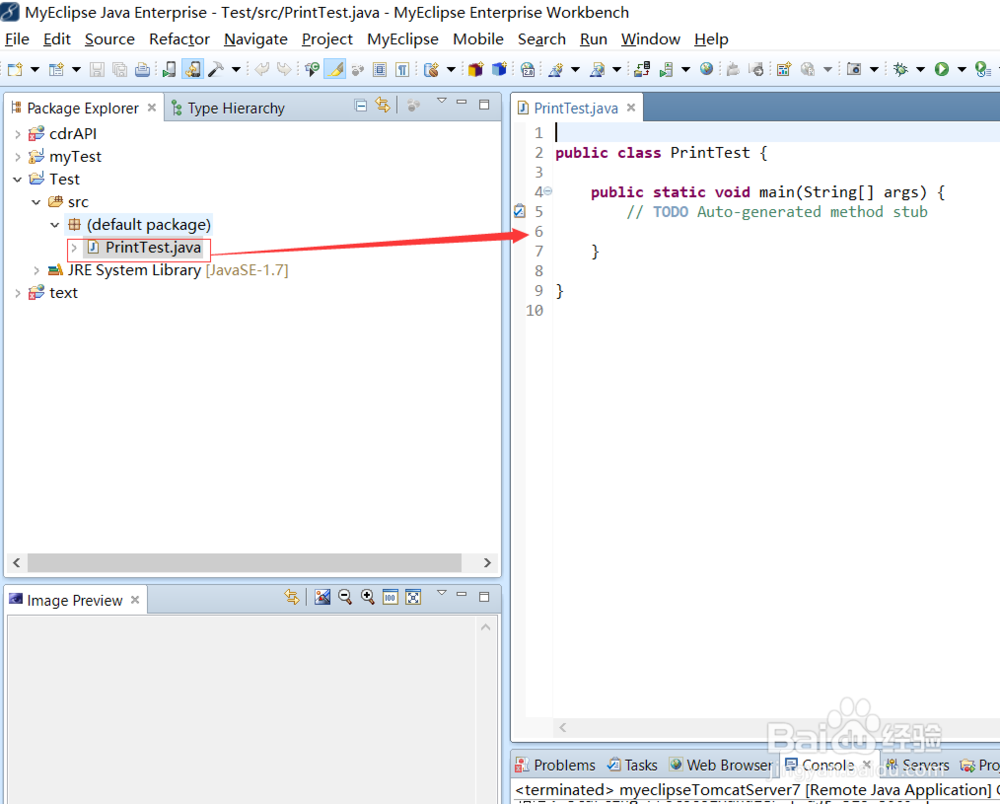1000x804 pixels.
Task: Click fit to window icon in Image Preview
Action: pyautogui.click(x=413, y=597)
